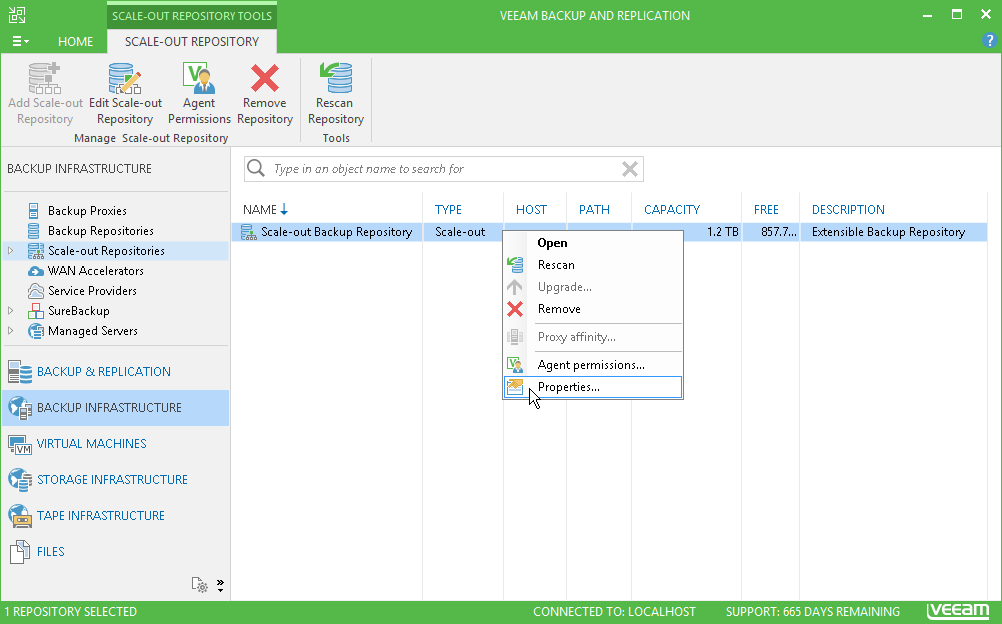
Task: Click CONNECTED TO: LOCALHOST status text
Action: (x=614, y=612)
